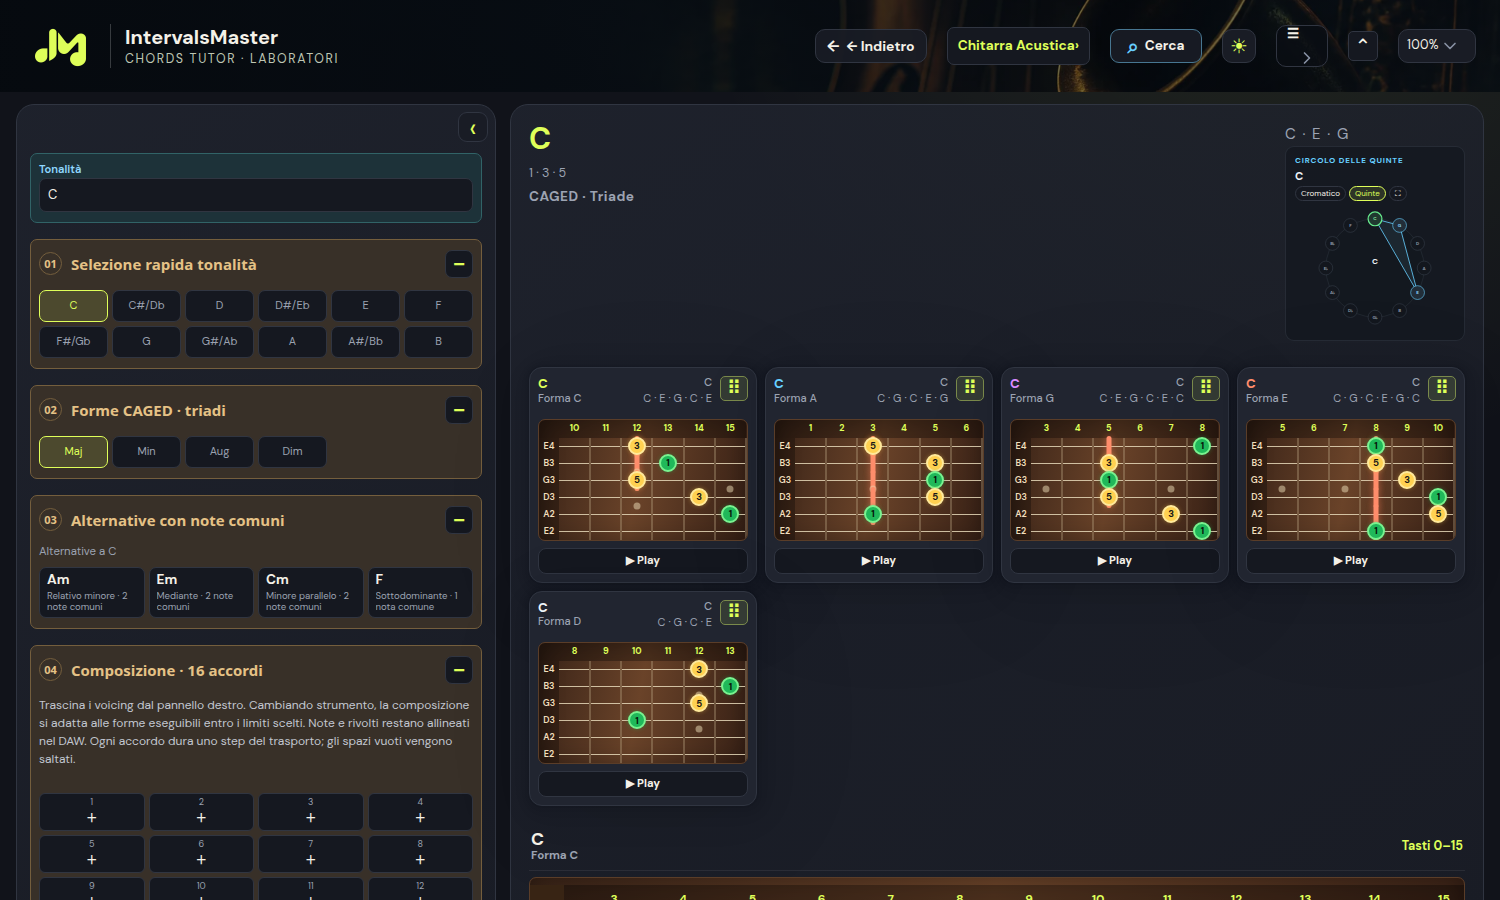Collapse the left sidebar panel
The width and height of the screenshot is (1500, 900).
pos(473,128)
